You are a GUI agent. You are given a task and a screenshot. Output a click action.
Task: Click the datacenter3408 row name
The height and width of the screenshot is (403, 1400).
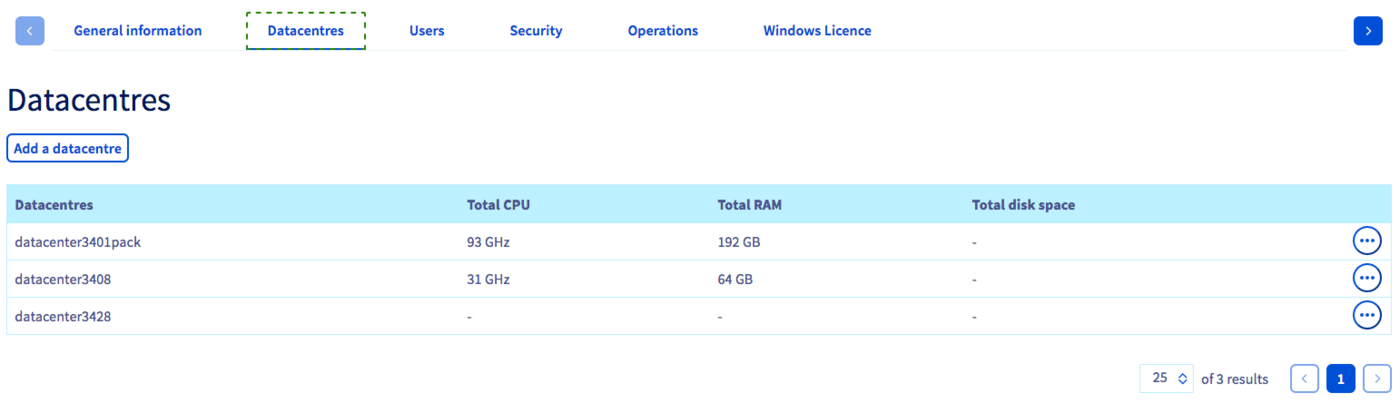click(x=63, y=279)
